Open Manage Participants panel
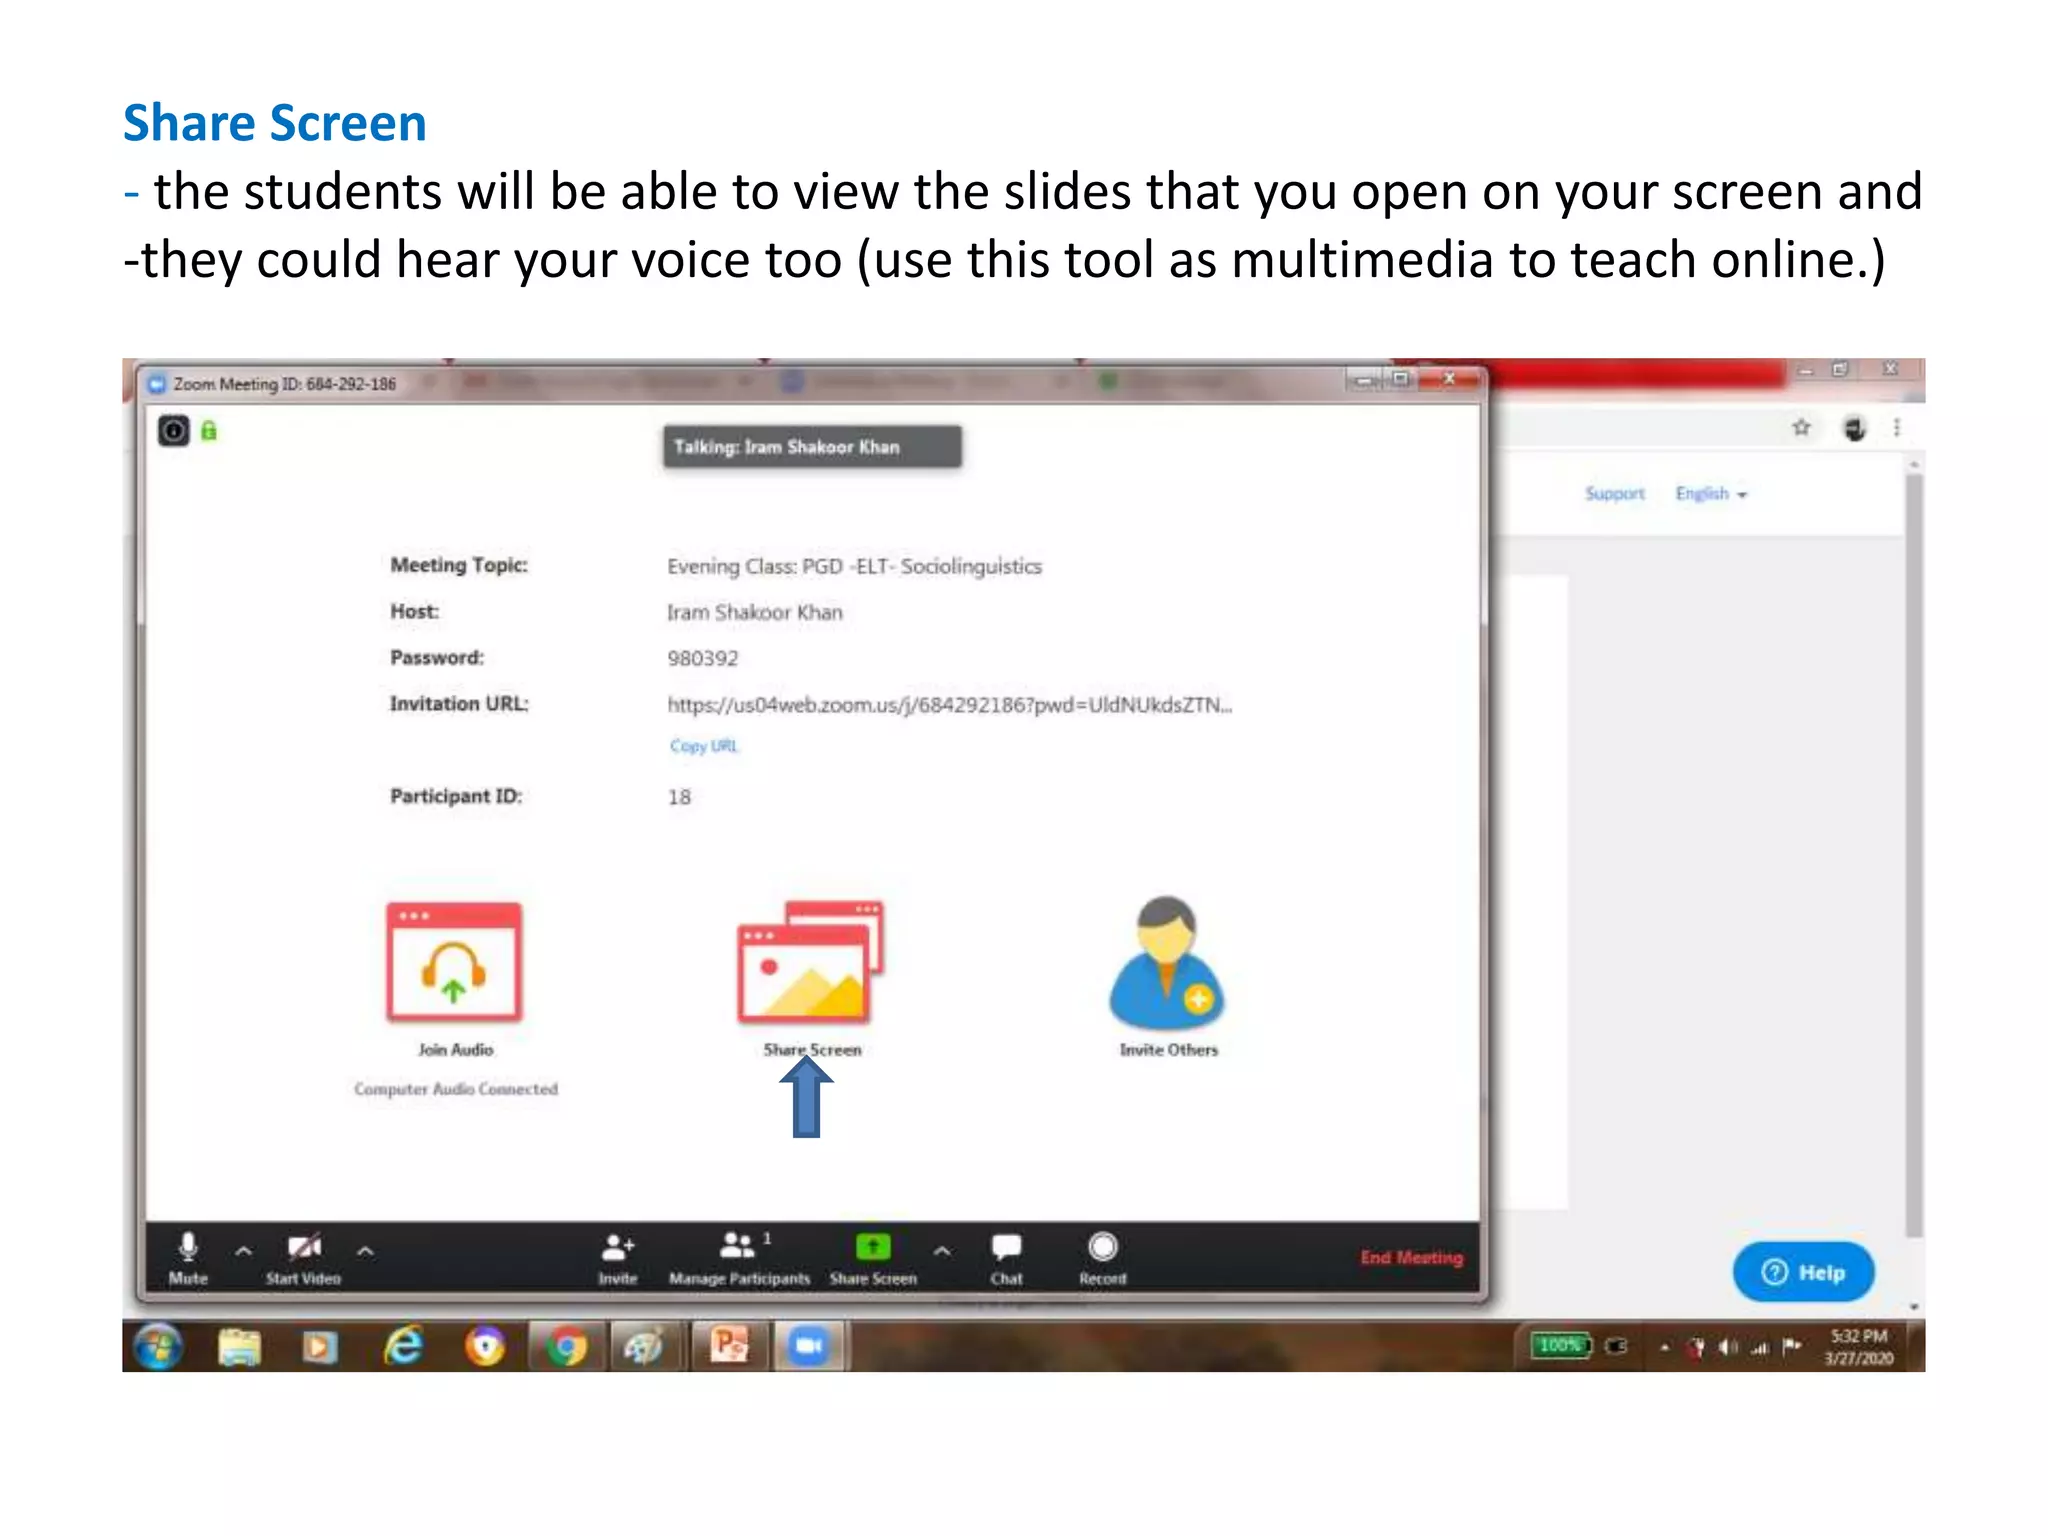The height and width of the screenshot is (1536, 2048). coord(740,1258)
